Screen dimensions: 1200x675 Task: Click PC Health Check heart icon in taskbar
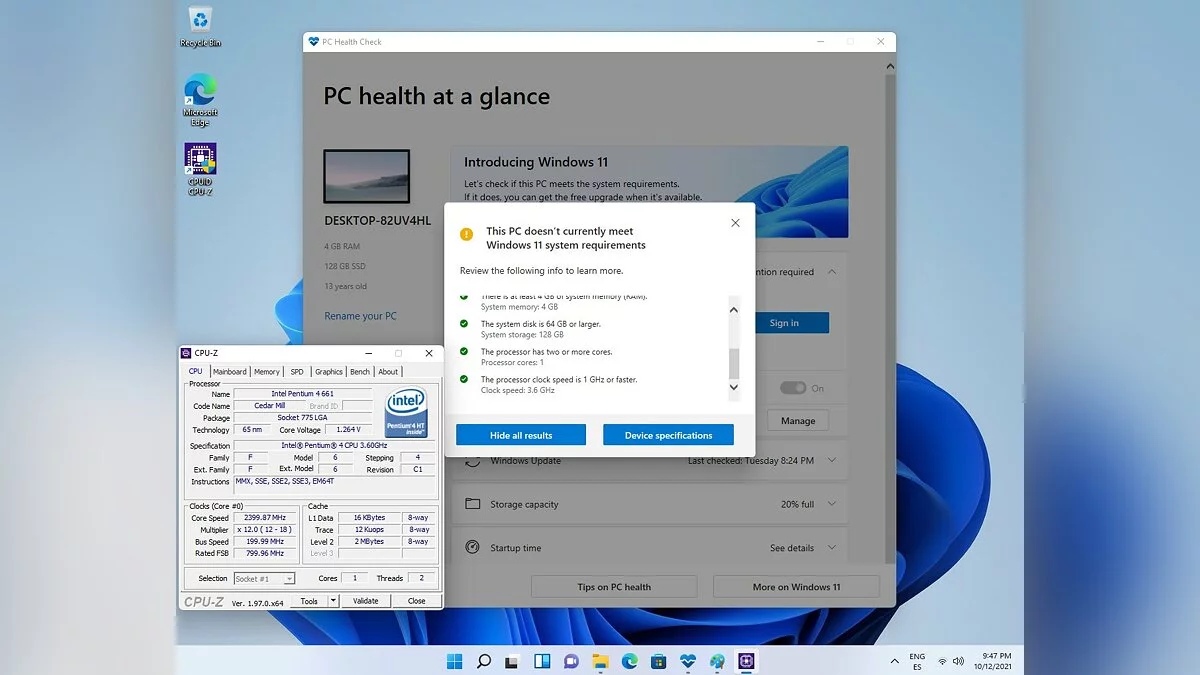pyautogui.click(x=688, y=661)
